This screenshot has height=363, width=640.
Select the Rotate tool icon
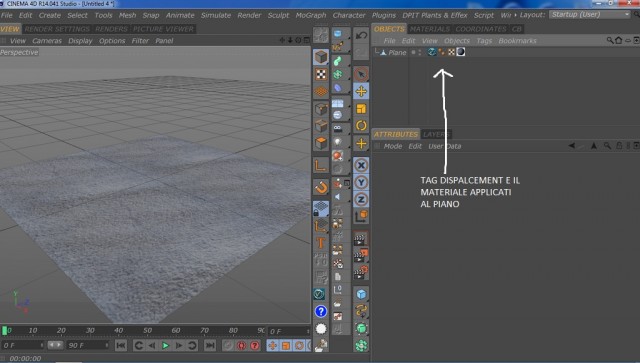coord(361,126)
